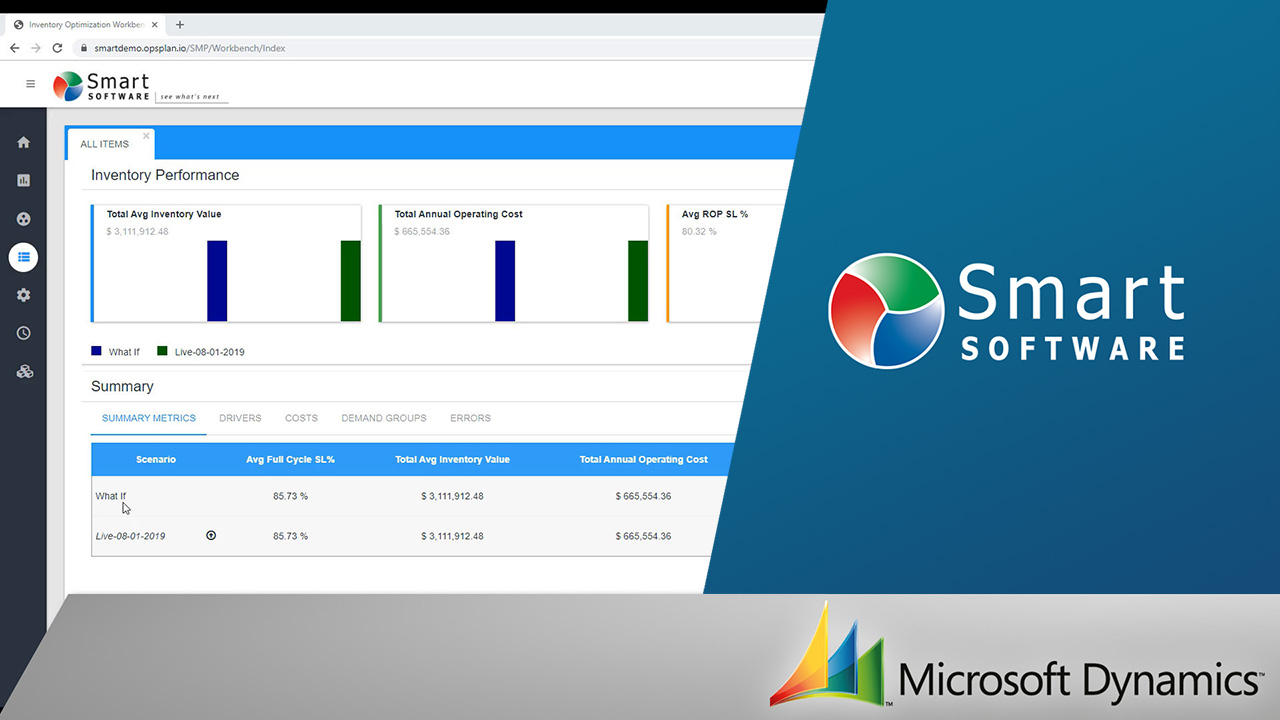Click the green Live bar in Total Avg Inventory Value
Screen dimensions: 1280x720
point(350,281)
